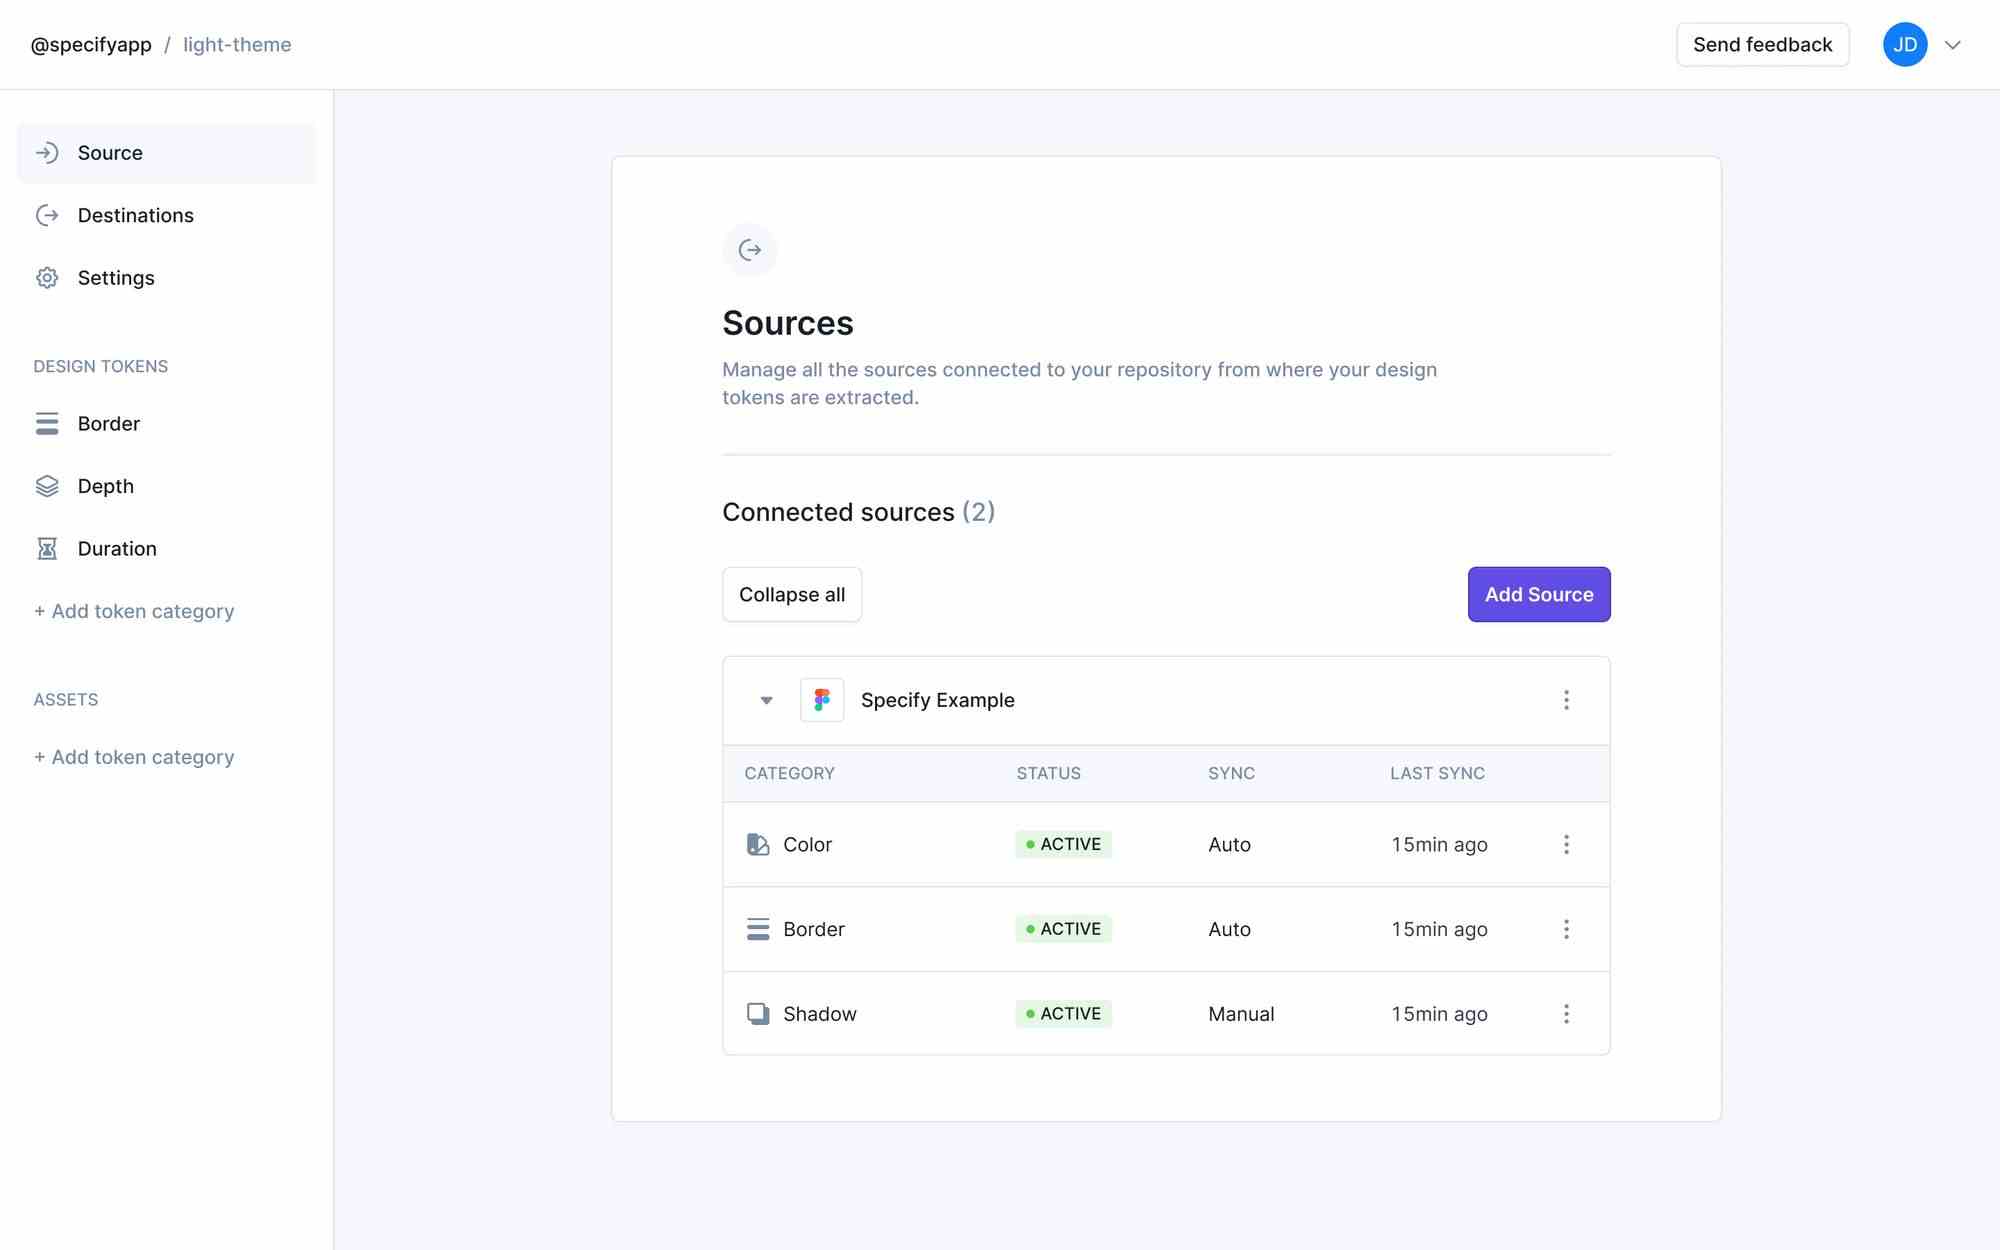Open the three-dot menu for Border row

pyautogui.click(x=1566, y=929)
